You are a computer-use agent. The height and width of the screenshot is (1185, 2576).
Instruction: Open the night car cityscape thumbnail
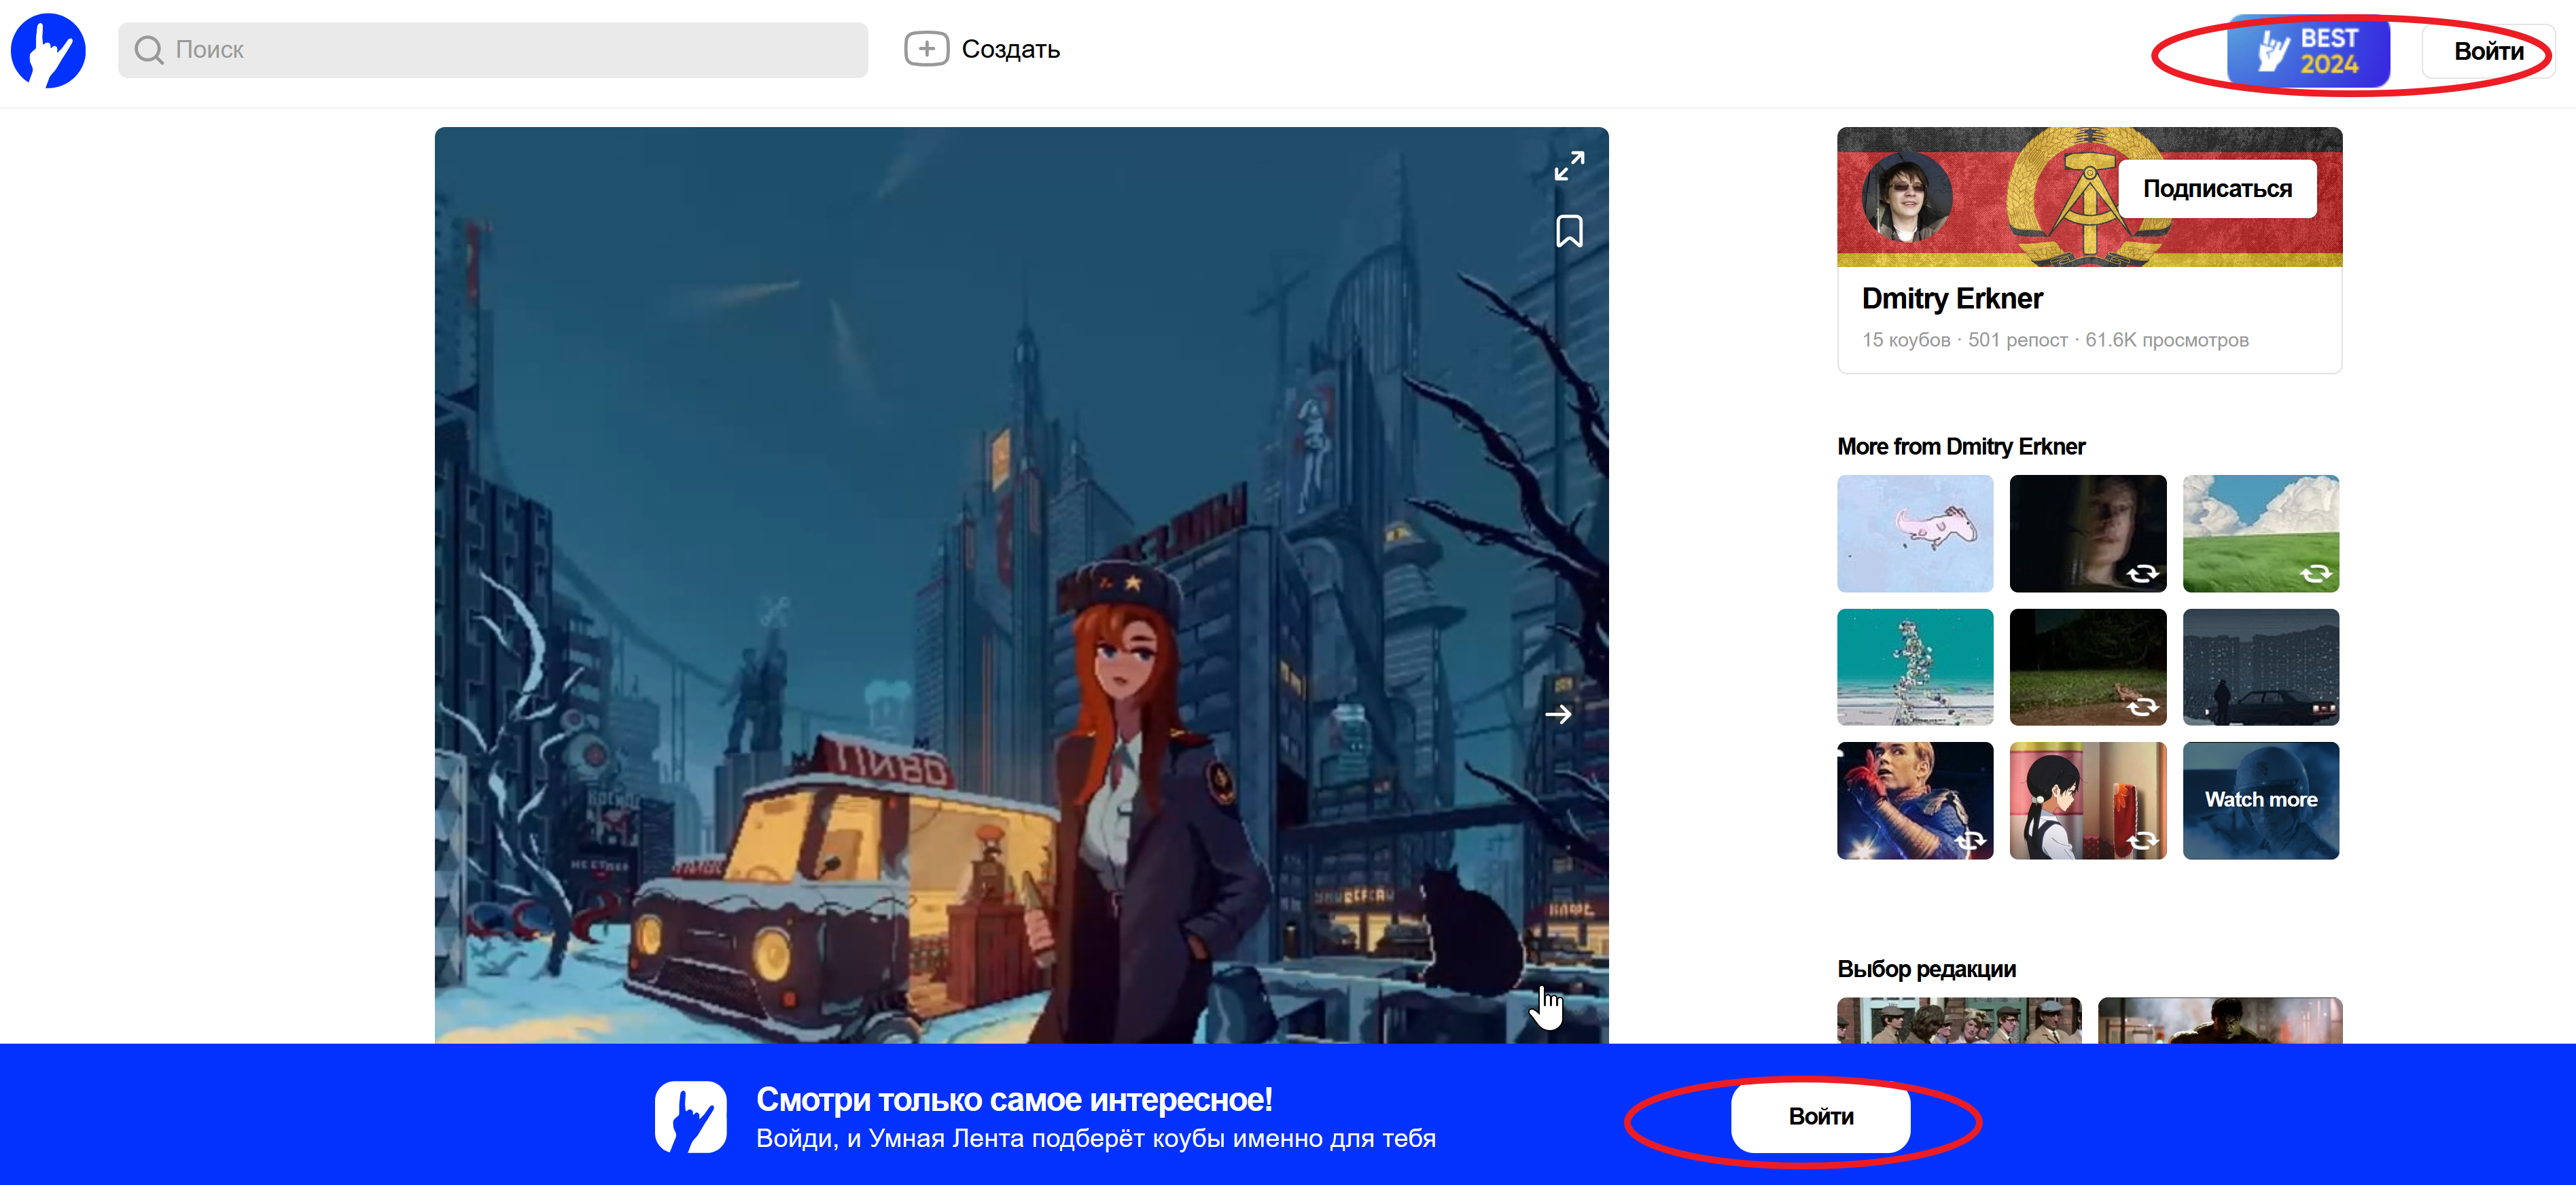pos(2260,667)
